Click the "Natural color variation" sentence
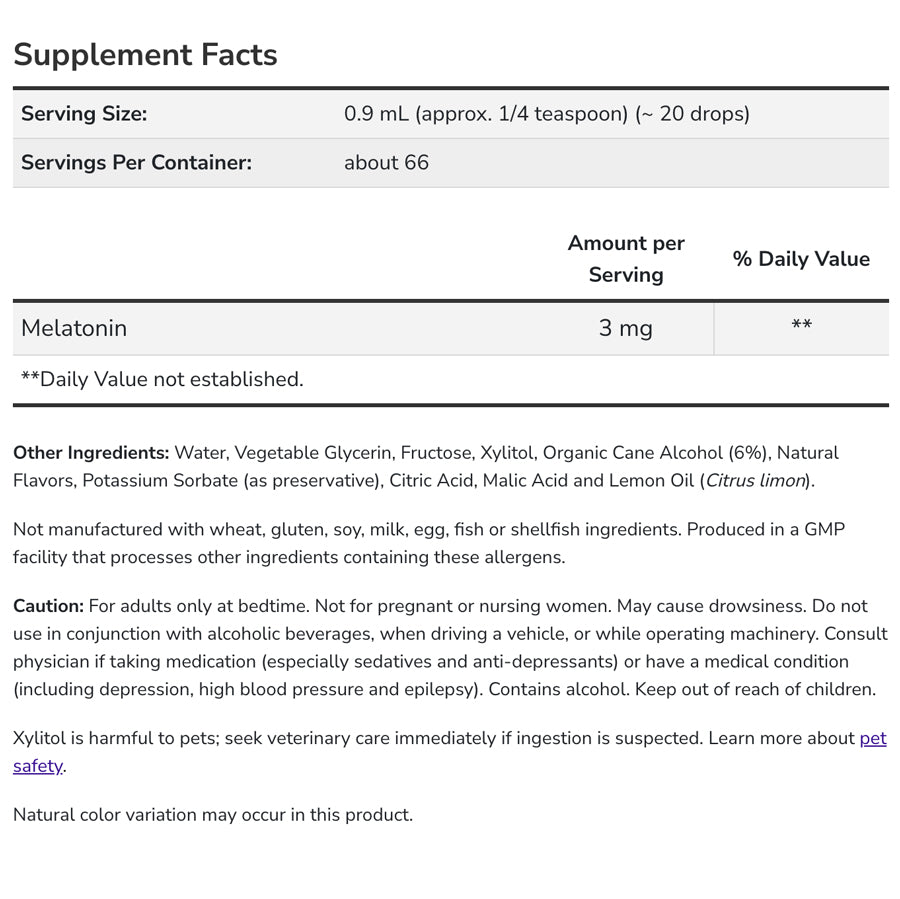 click(x=212, y=815)
